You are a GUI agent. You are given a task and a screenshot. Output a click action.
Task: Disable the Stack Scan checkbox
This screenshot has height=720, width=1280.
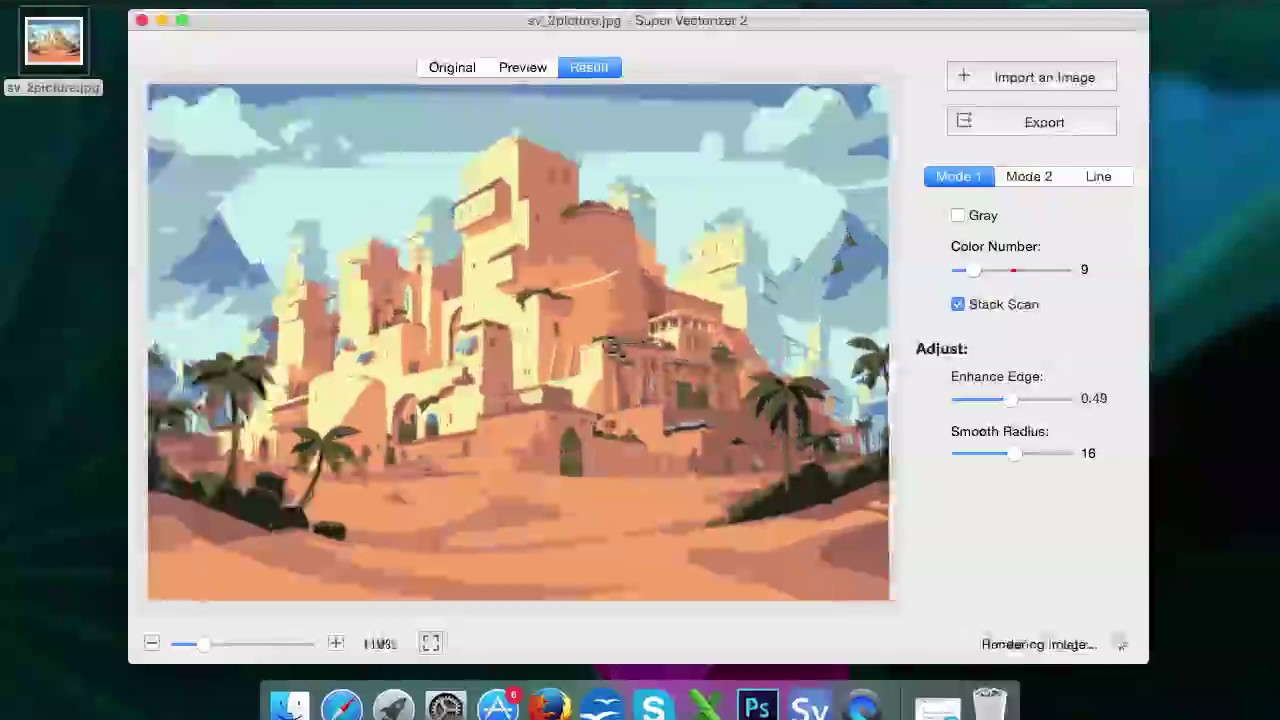coord(958,304)
